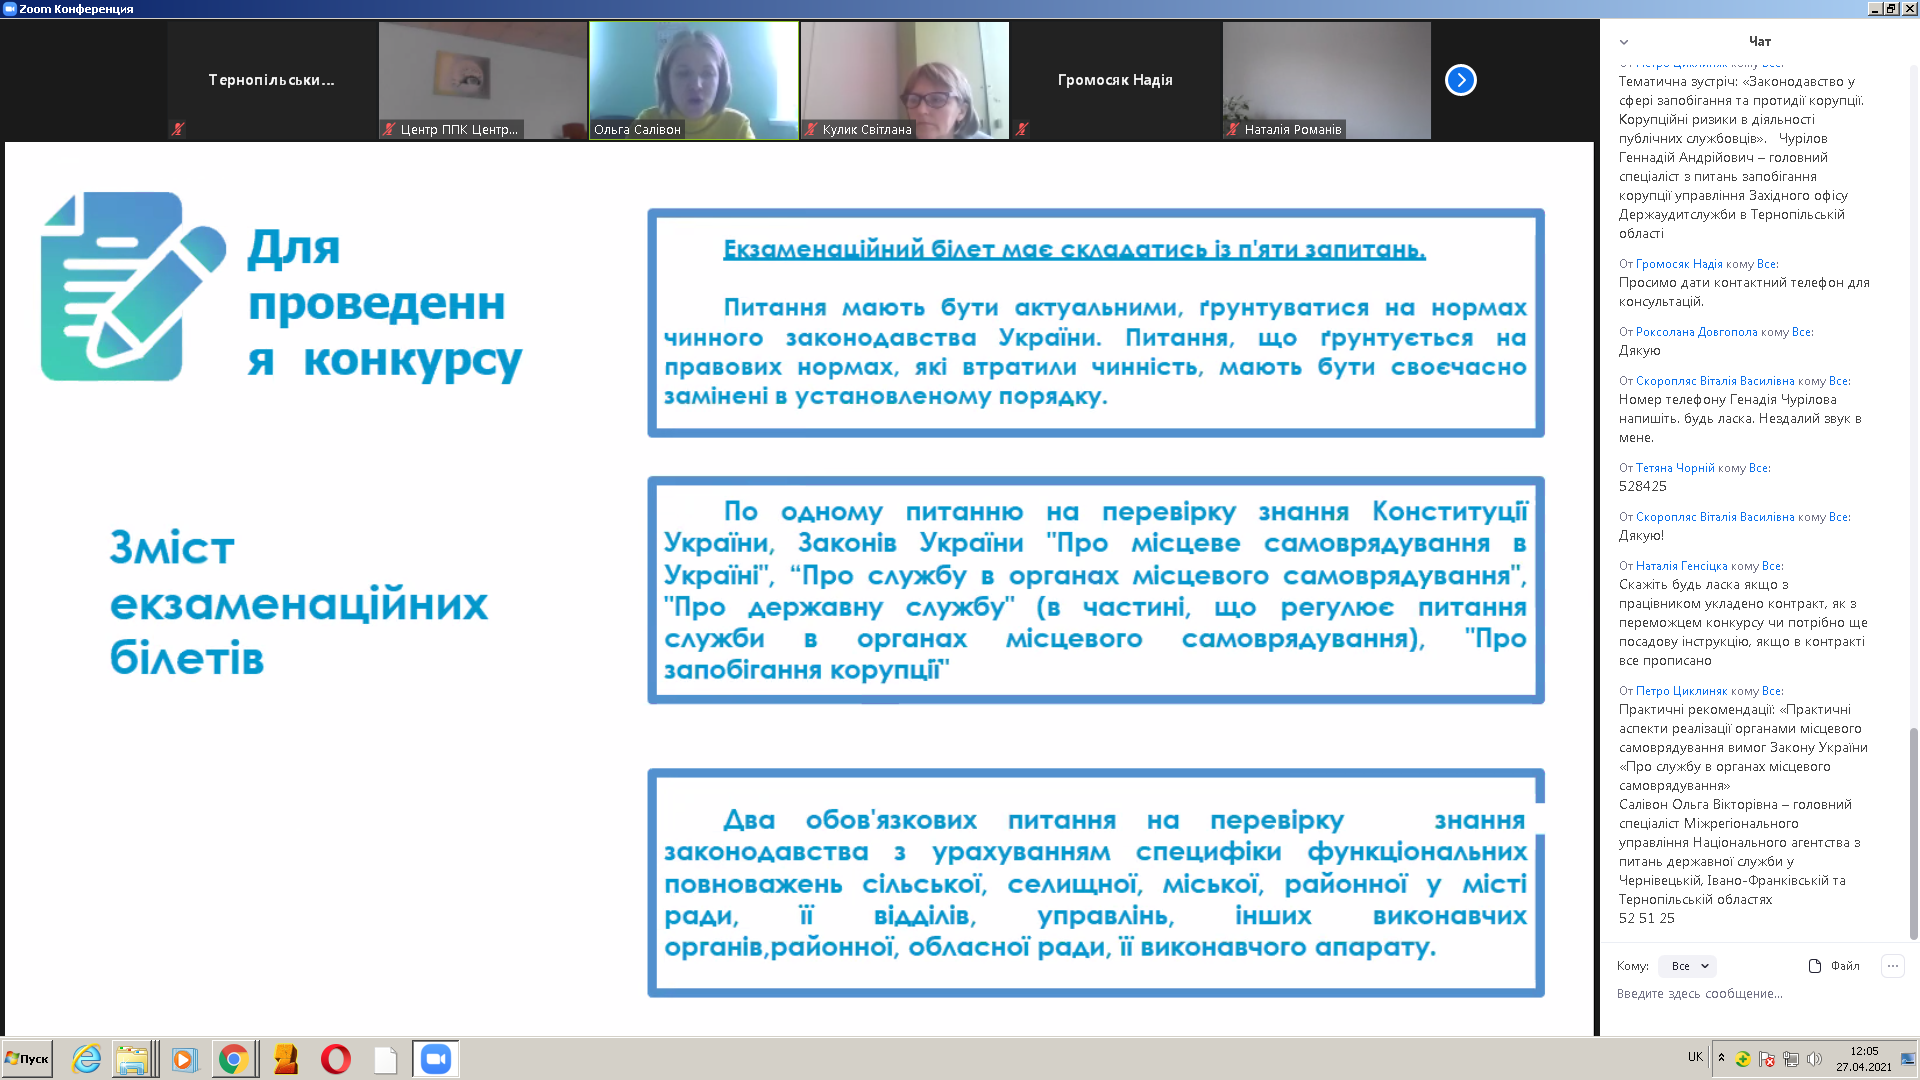Click muted mic icon on Кулик Світлана tile
This screenshot has height=1080, width=1920.
(812, 129)
